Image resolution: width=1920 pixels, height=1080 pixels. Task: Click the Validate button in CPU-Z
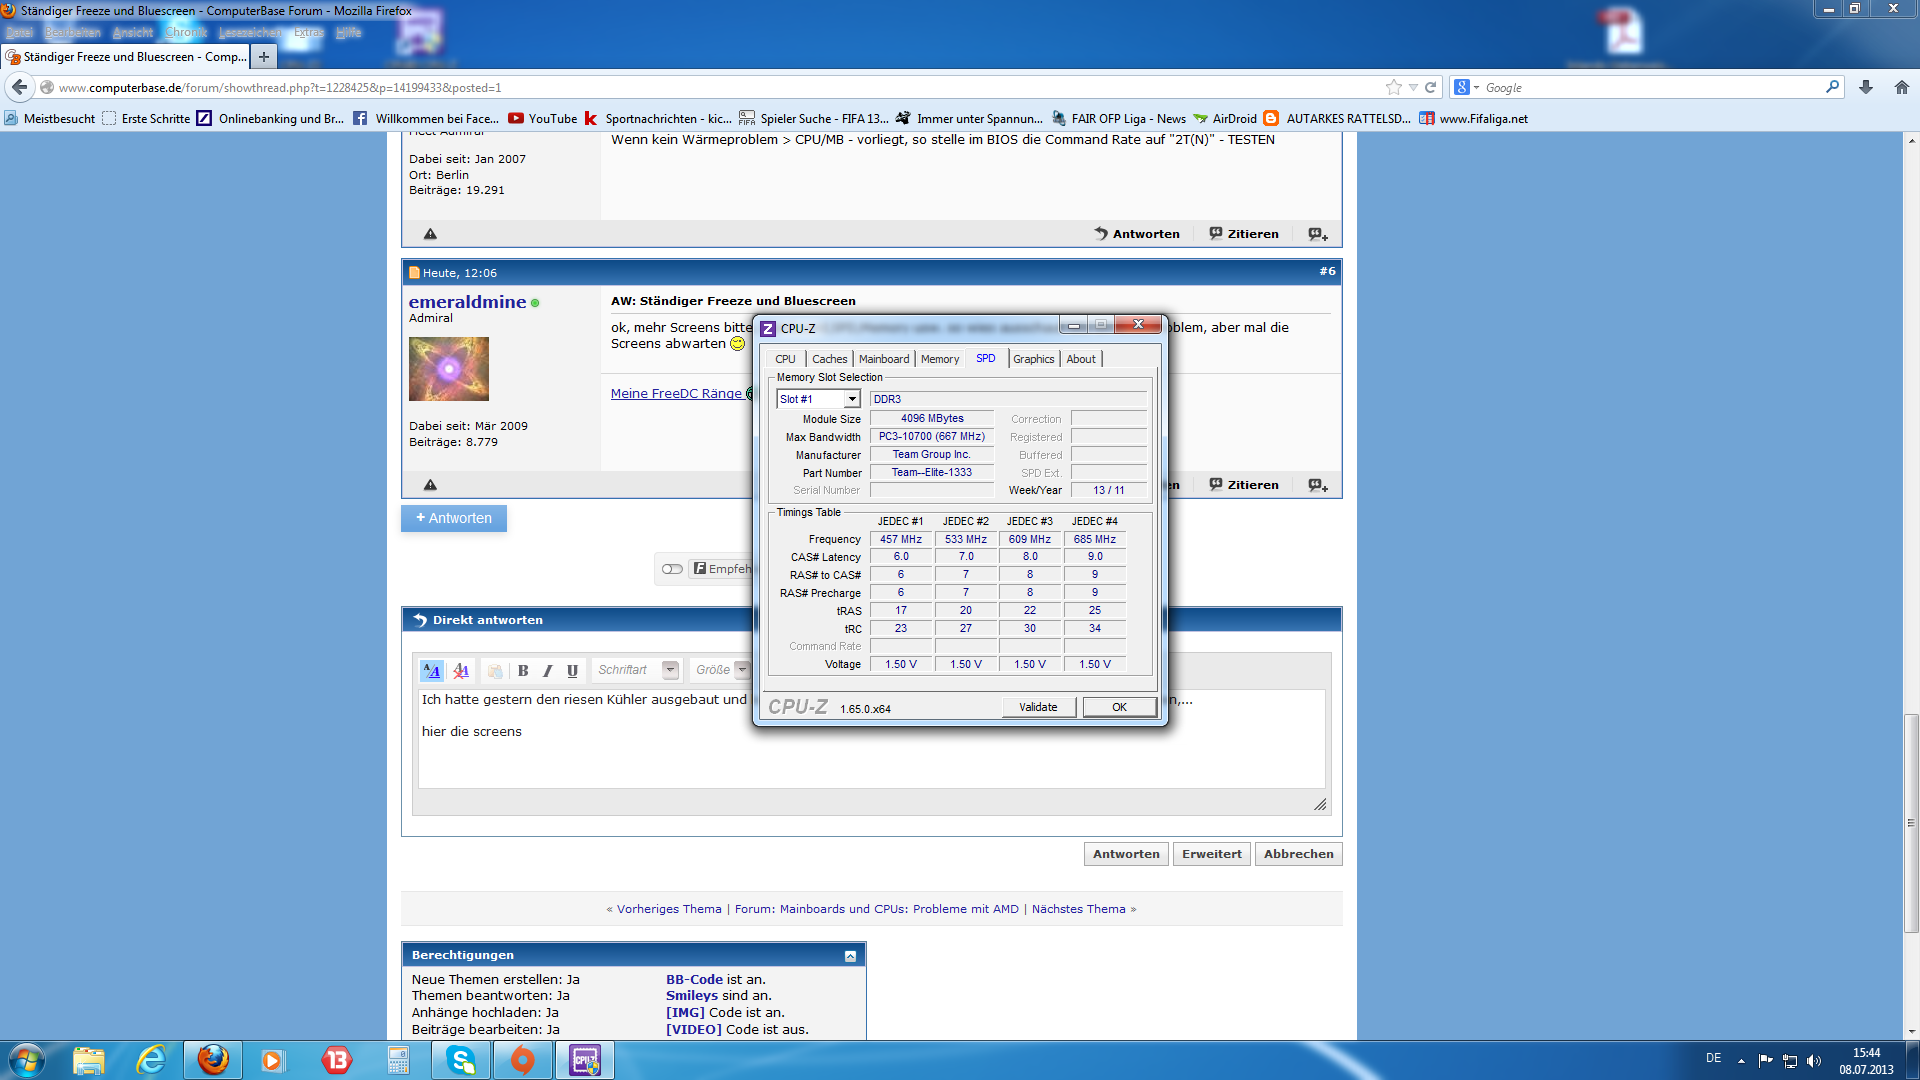(x=1038, y=707)
